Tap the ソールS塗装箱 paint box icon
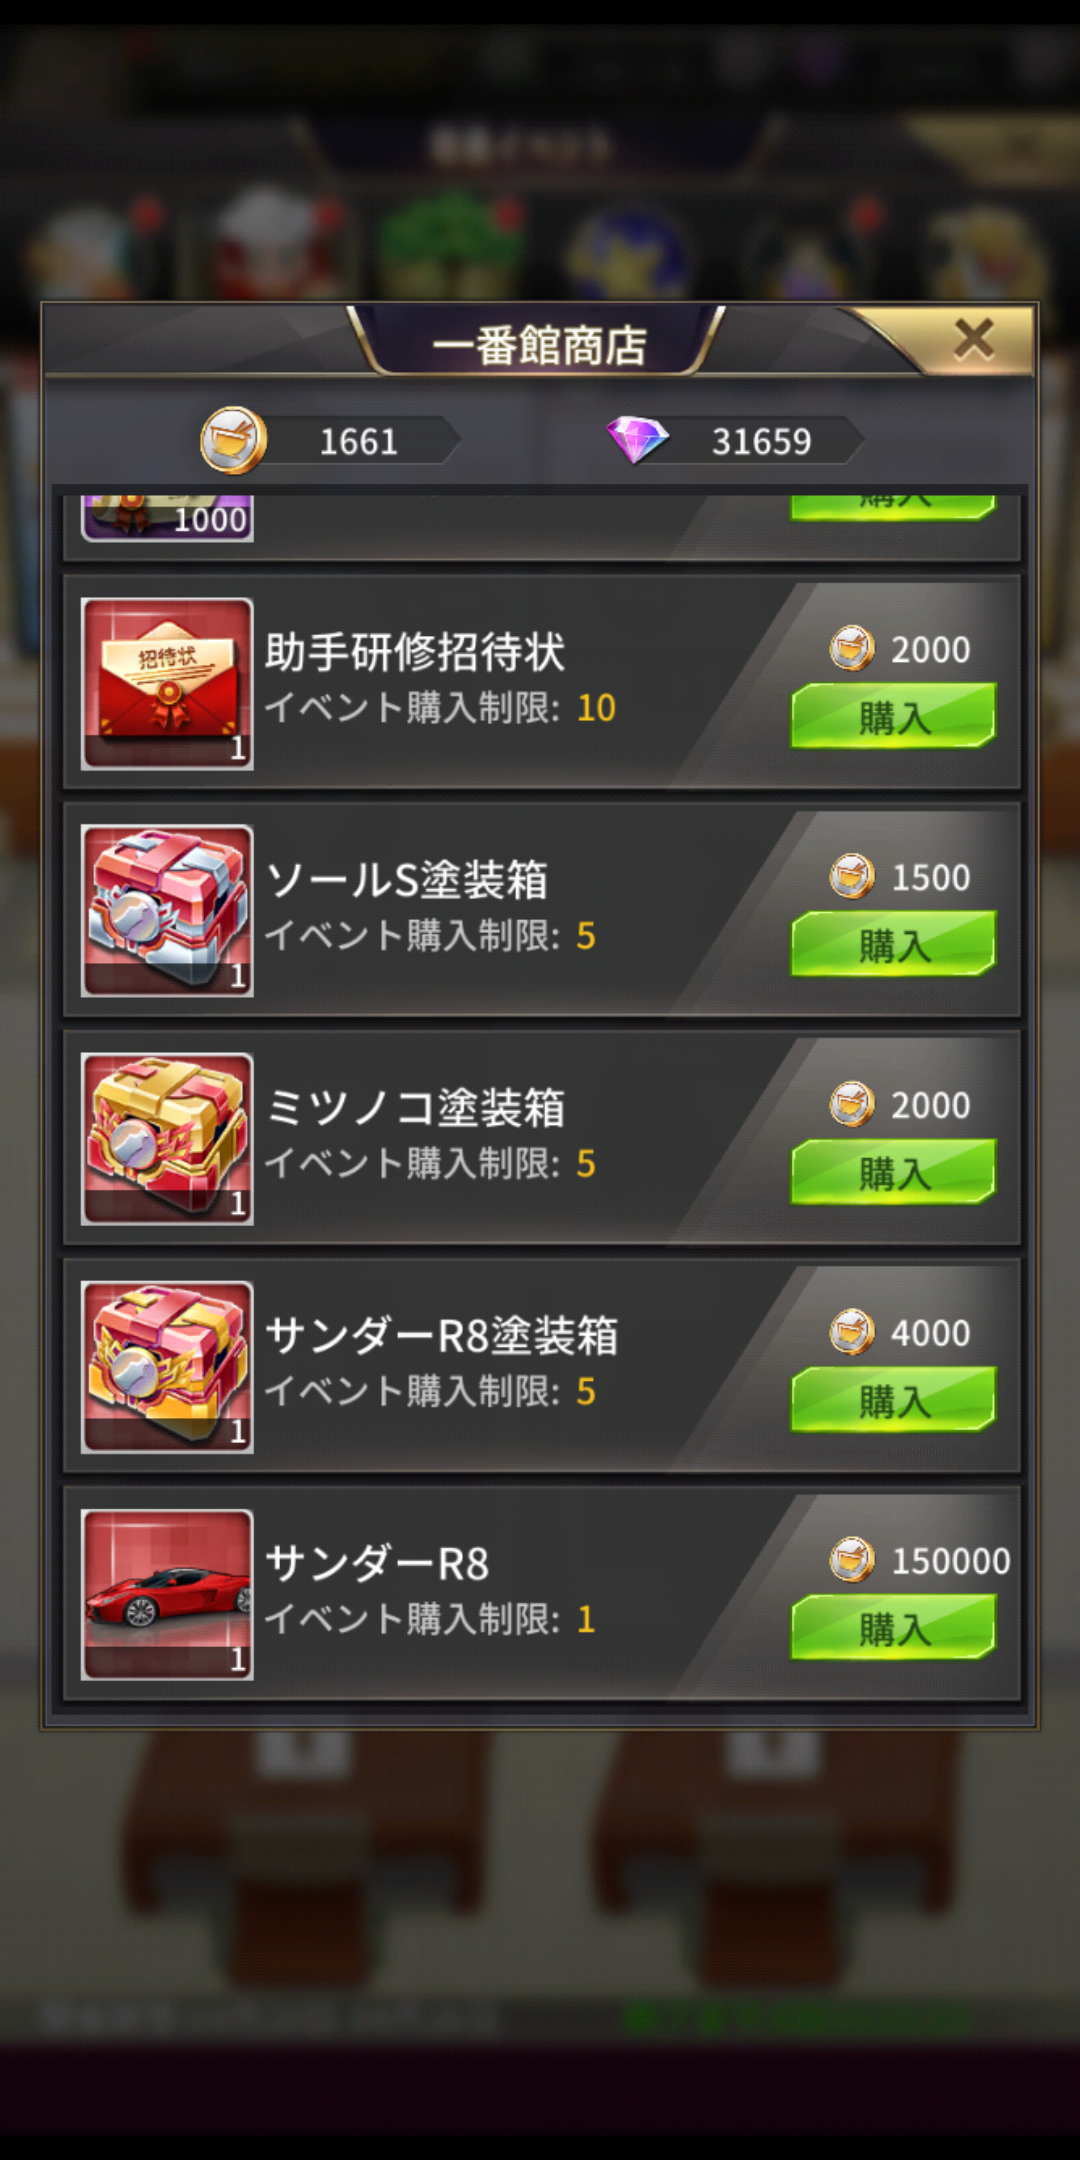 coord(167,911)
